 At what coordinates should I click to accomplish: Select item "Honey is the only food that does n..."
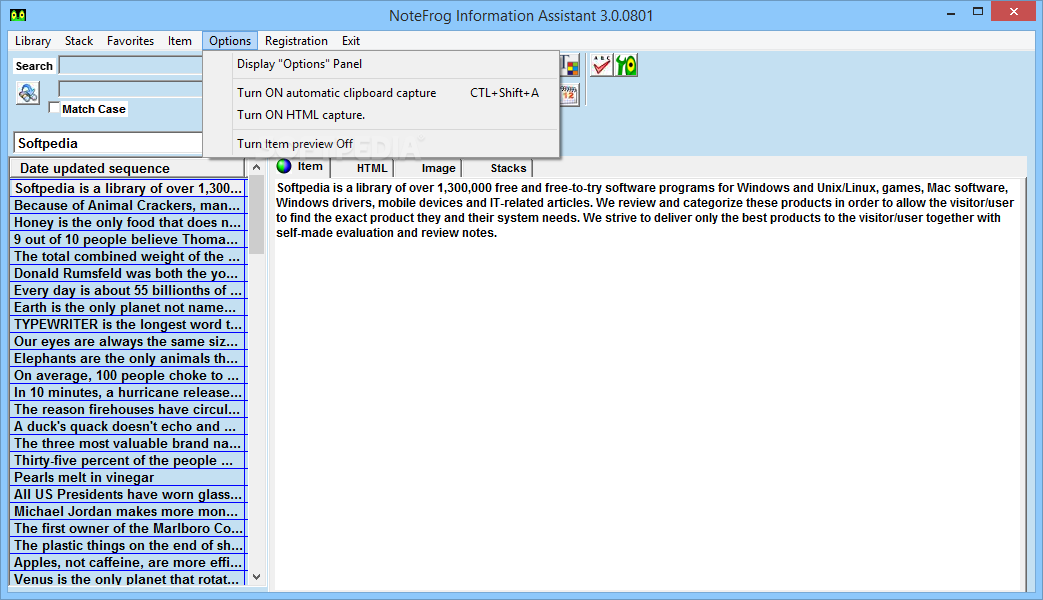pos(128,222)
